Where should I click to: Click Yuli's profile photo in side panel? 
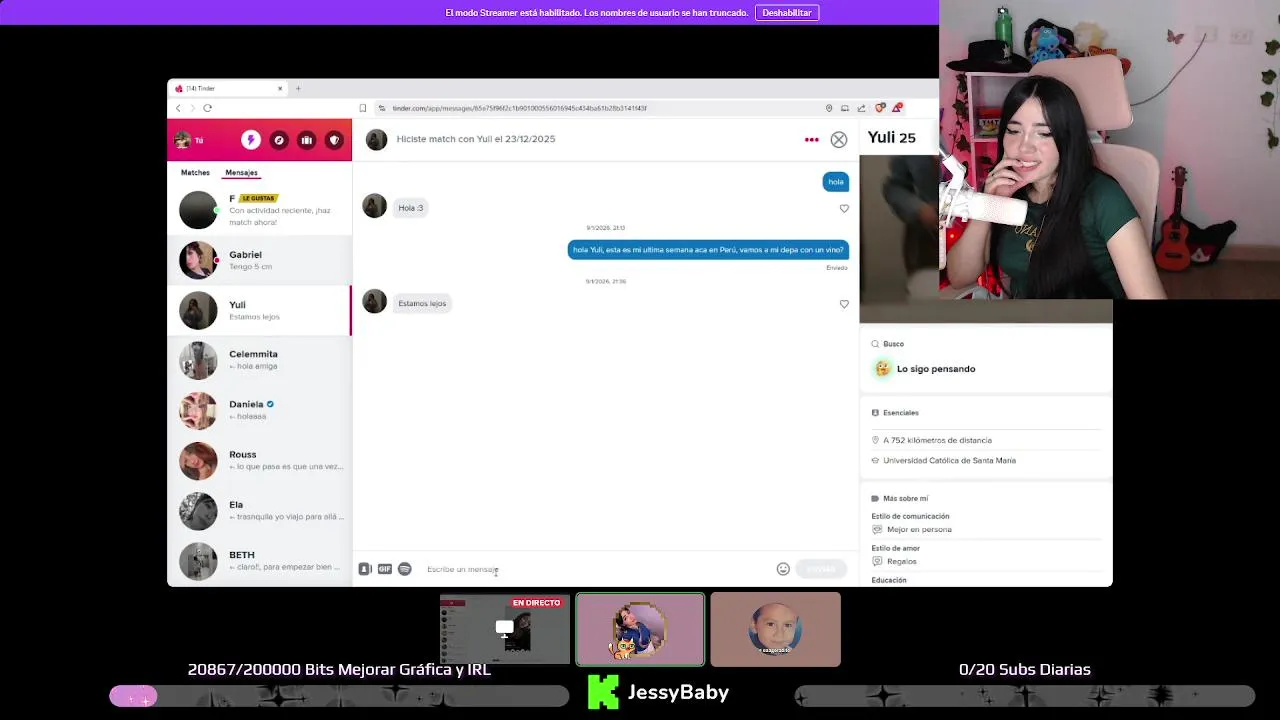[900, 239]
